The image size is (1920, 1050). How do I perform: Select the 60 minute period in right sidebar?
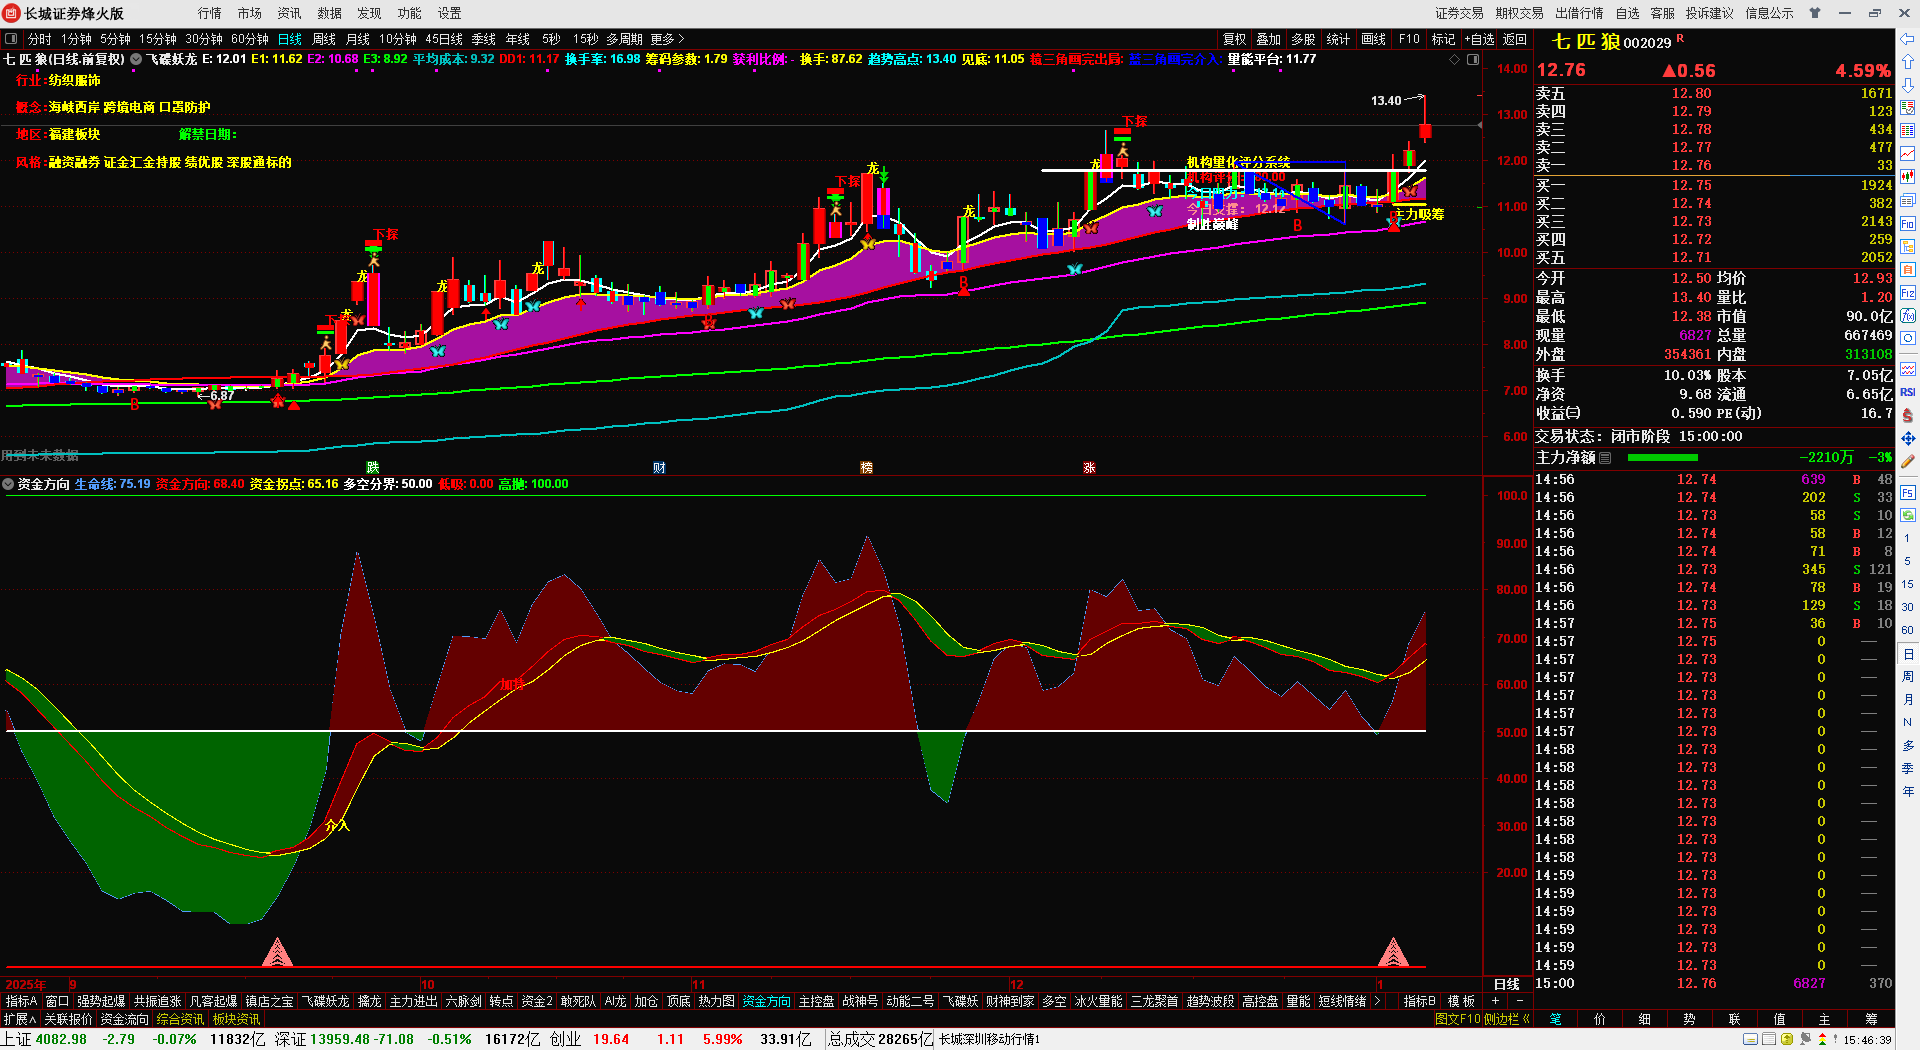click(x=1908, y=630)
